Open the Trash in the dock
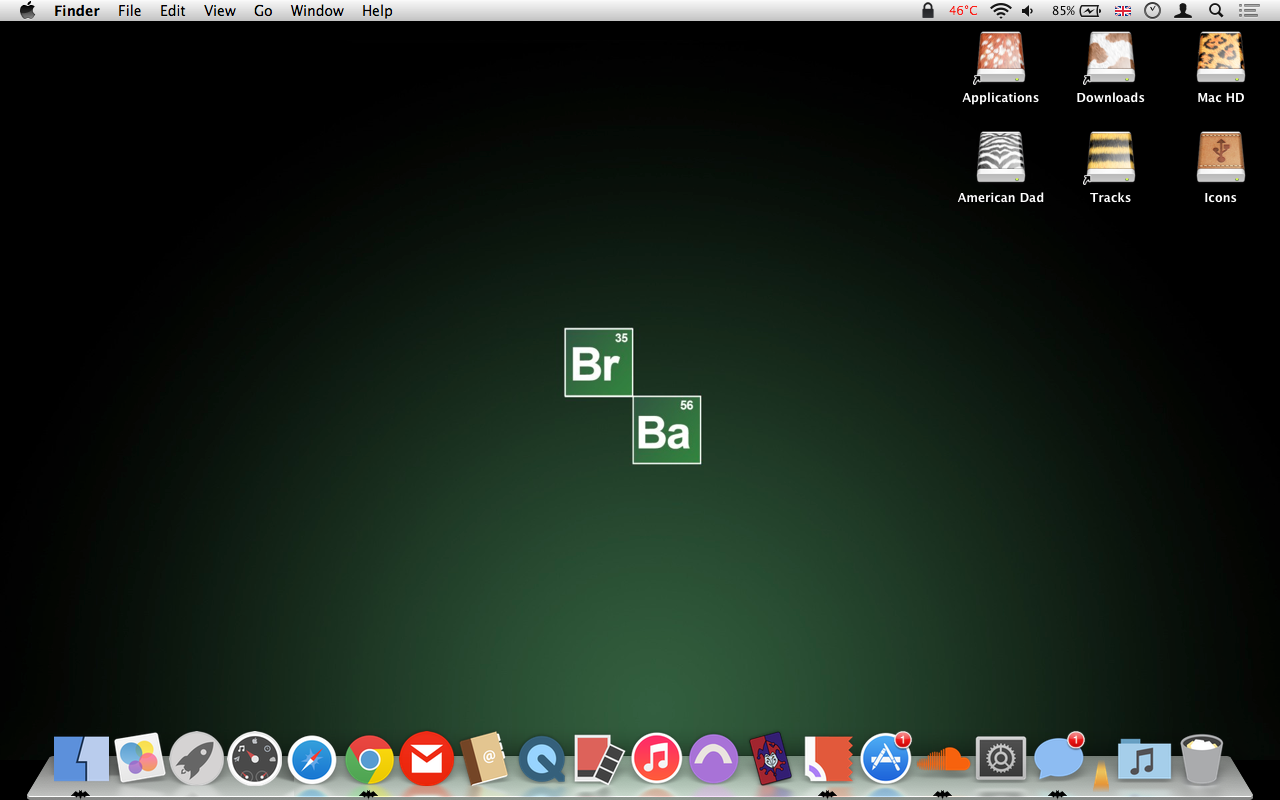This screenshot has height=800, width=1280. [1202, 760]
